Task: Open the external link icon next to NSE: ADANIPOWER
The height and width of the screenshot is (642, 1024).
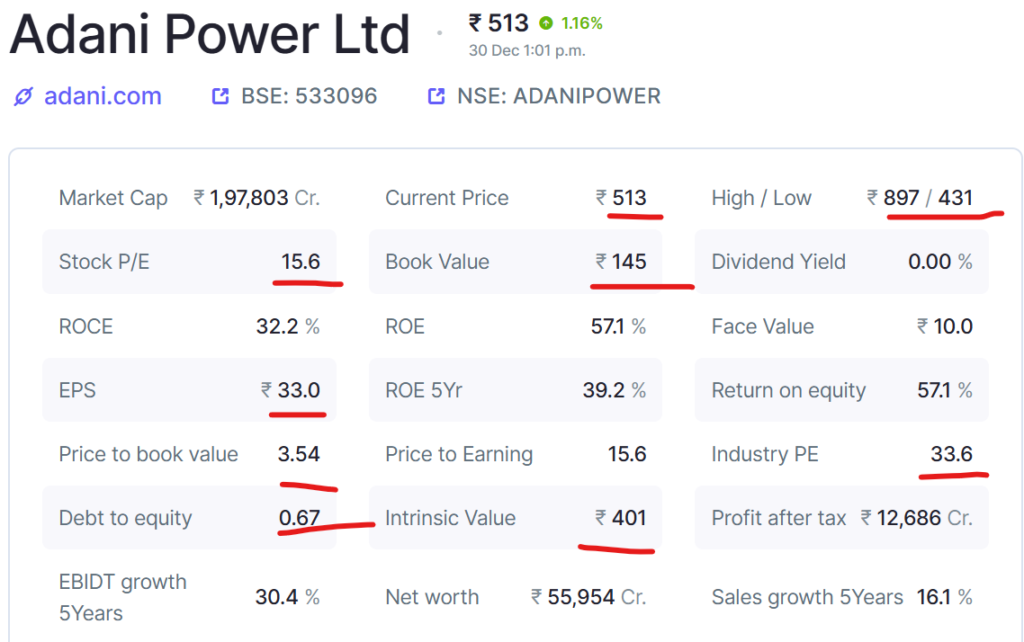Action: coord(434,95)
